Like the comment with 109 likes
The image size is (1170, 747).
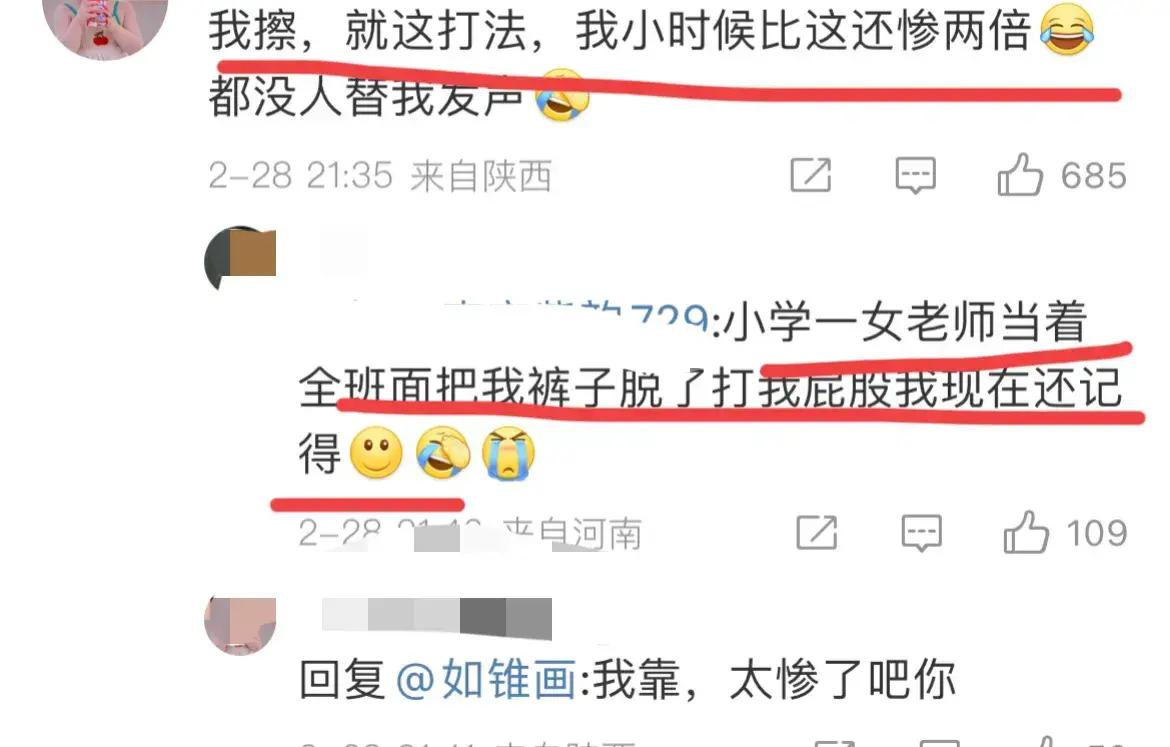tap(1026, 532)
